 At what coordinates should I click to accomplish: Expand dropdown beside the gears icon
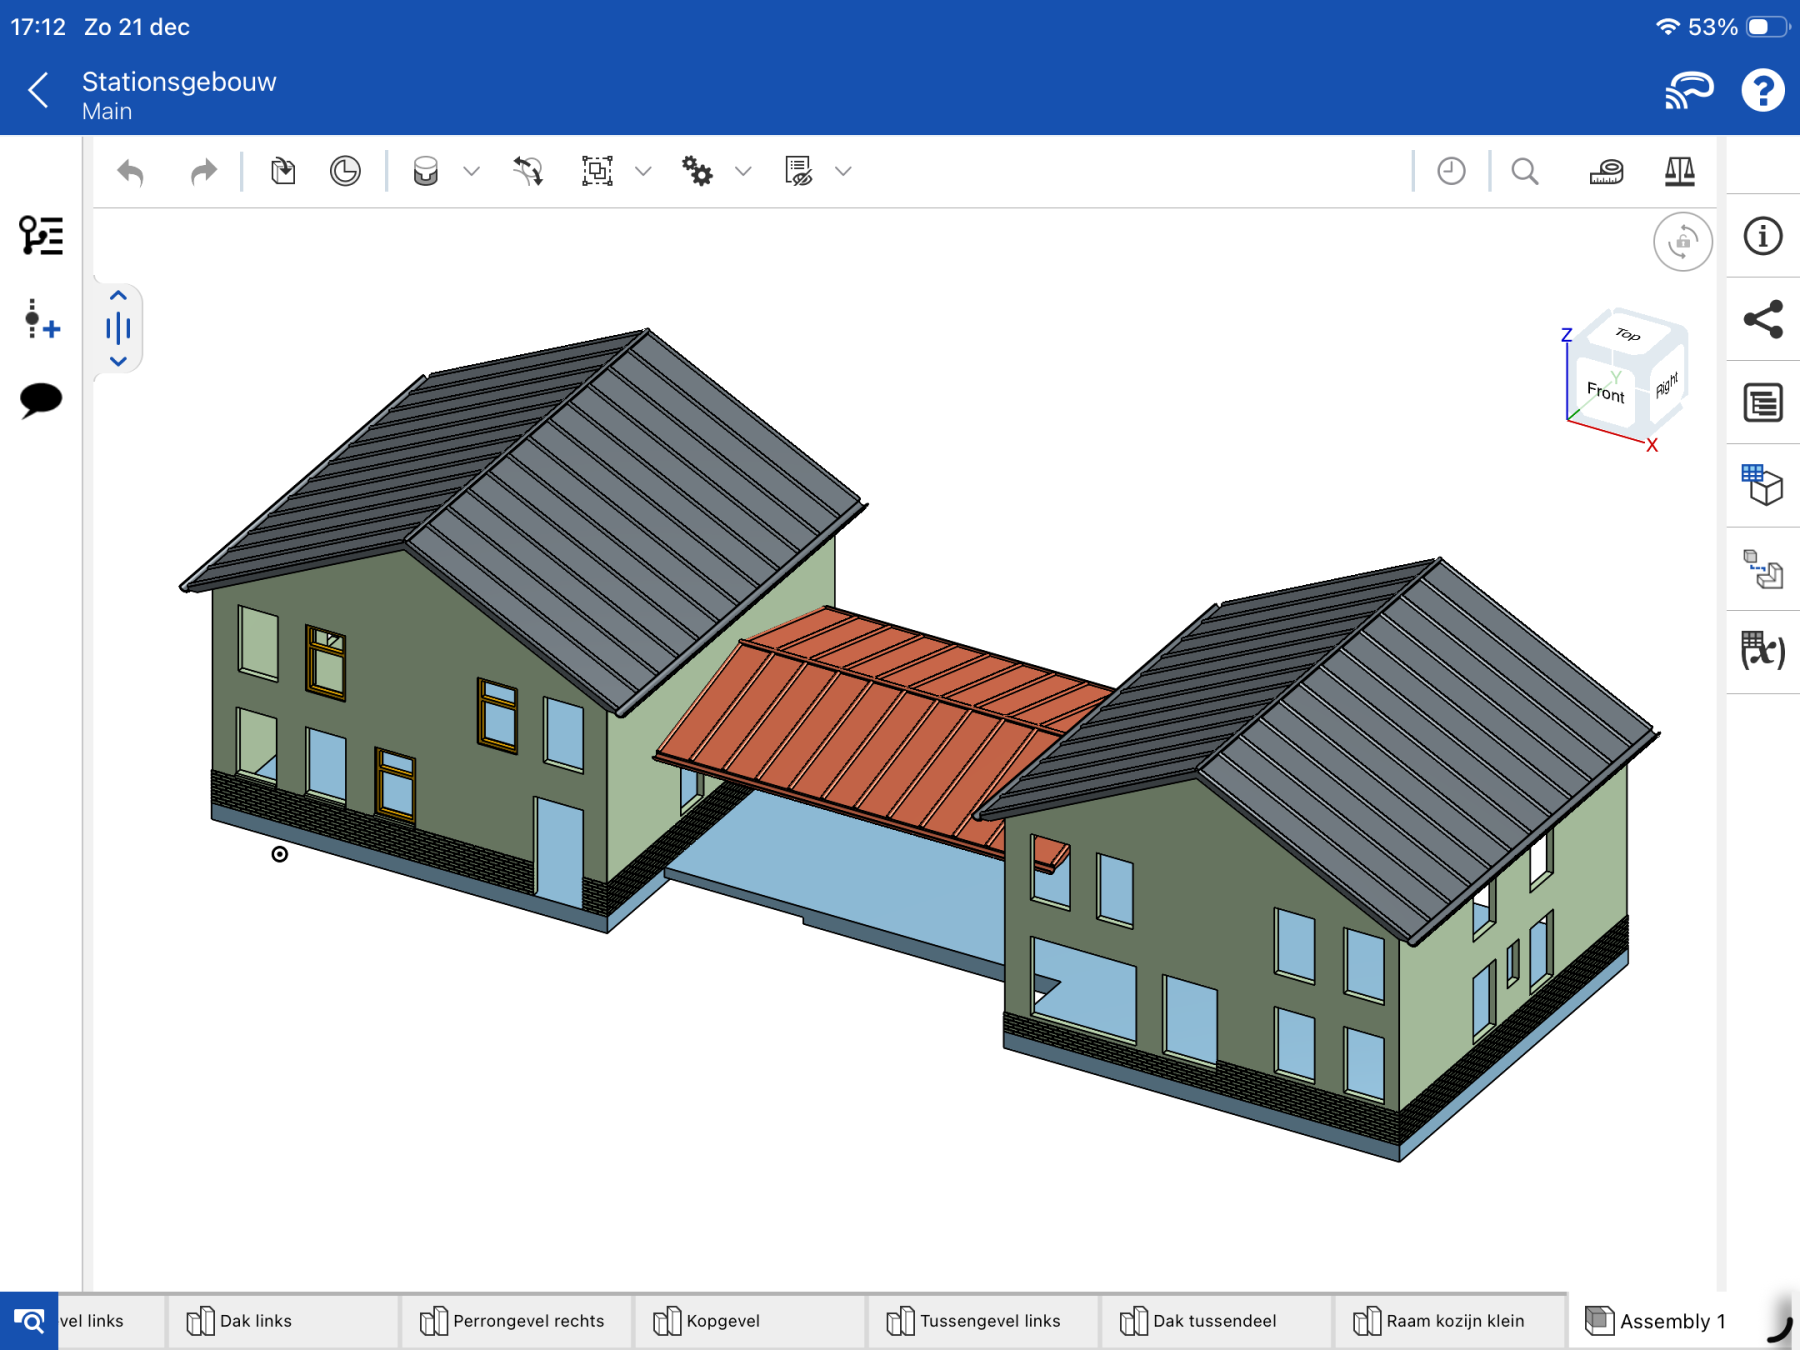743,172
